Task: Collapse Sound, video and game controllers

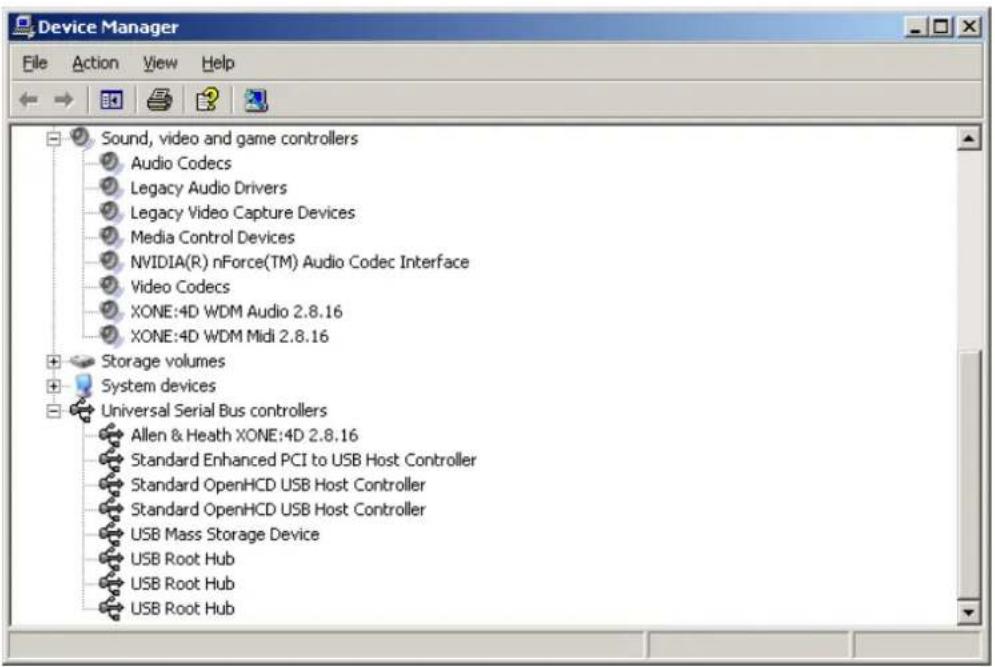Action: pyautogui.click(x=54, y=138)
